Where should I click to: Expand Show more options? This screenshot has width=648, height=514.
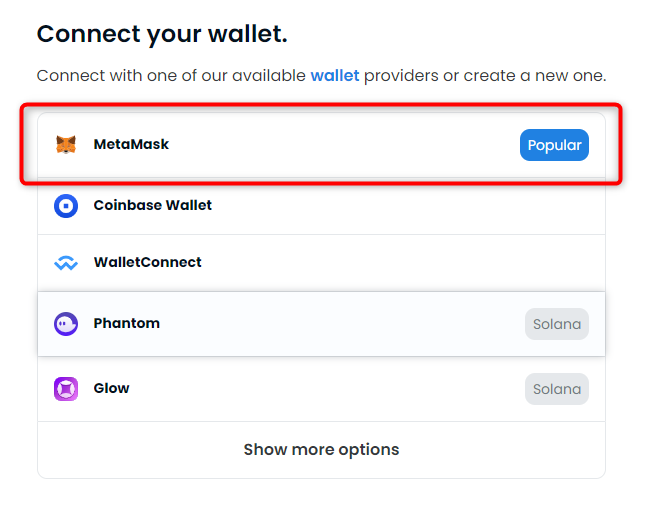pos(322,450)
